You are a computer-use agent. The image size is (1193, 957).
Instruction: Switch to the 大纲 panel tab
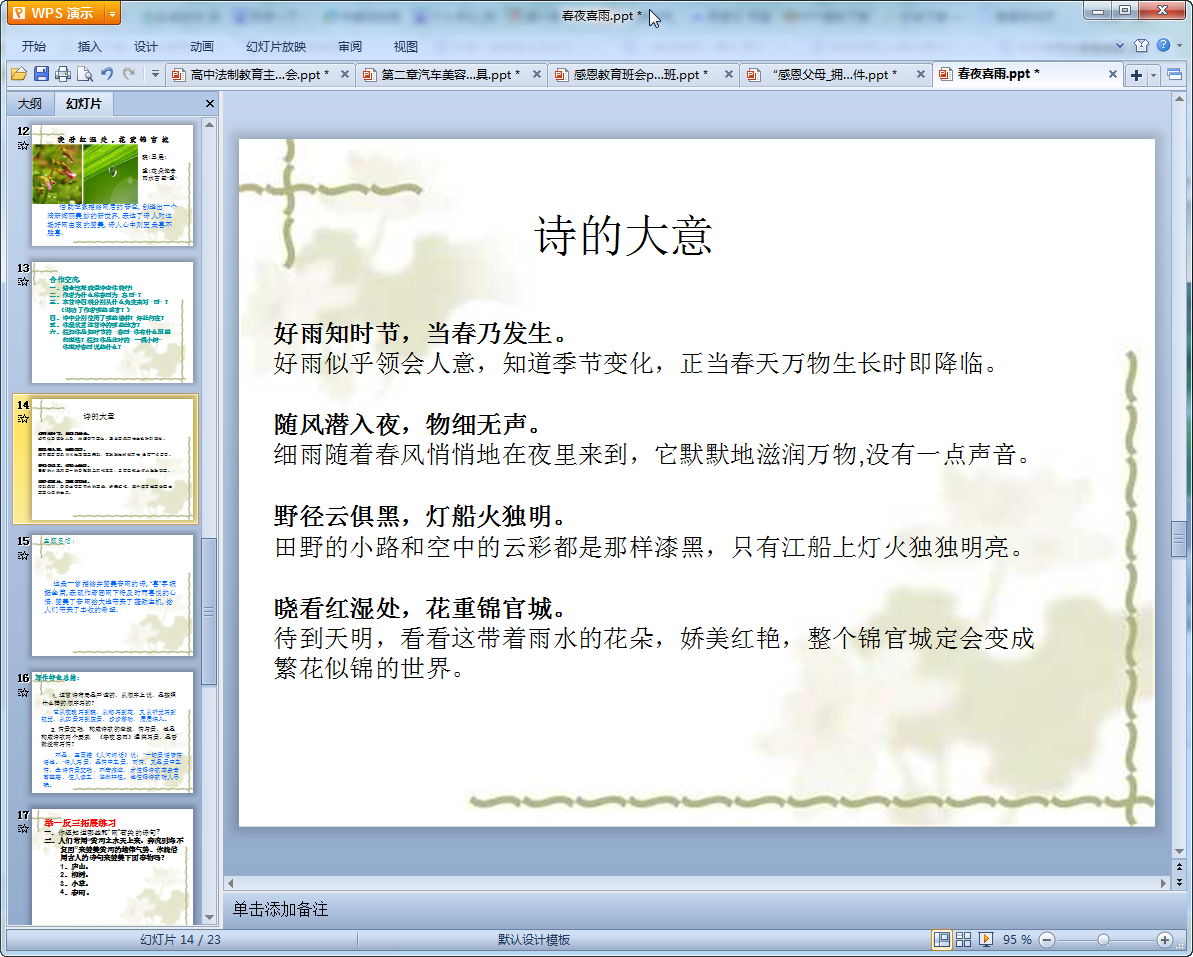point(30,103)
